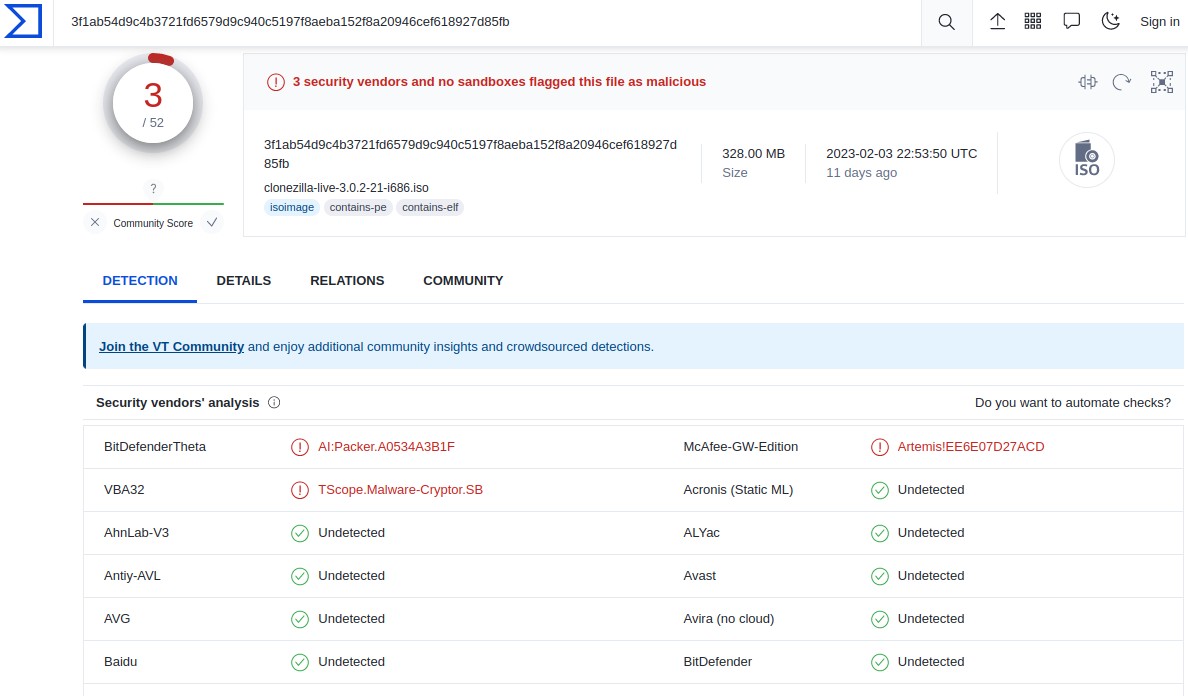
Task: Click the contains-pe tag
Action: (358, 208)
